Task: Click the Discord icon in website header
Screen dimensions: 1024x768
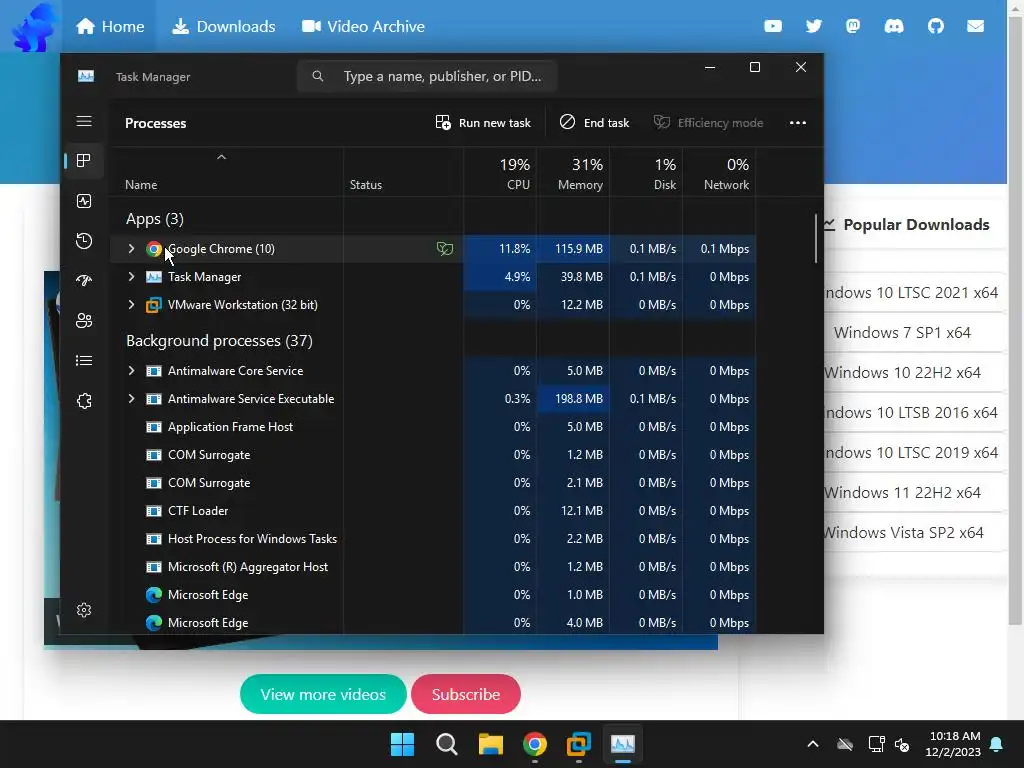Action: [893, 26]
